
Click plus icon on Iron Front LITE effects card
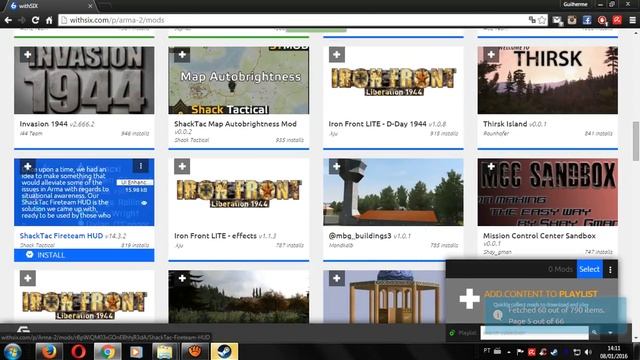pos(182,166)
